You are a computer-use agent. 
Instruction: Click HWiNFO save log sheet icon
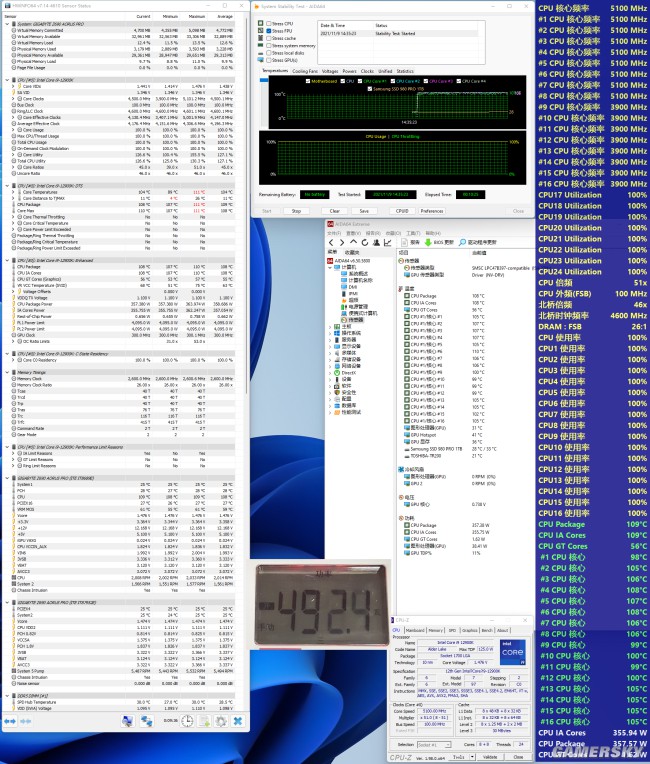(204, 721)
